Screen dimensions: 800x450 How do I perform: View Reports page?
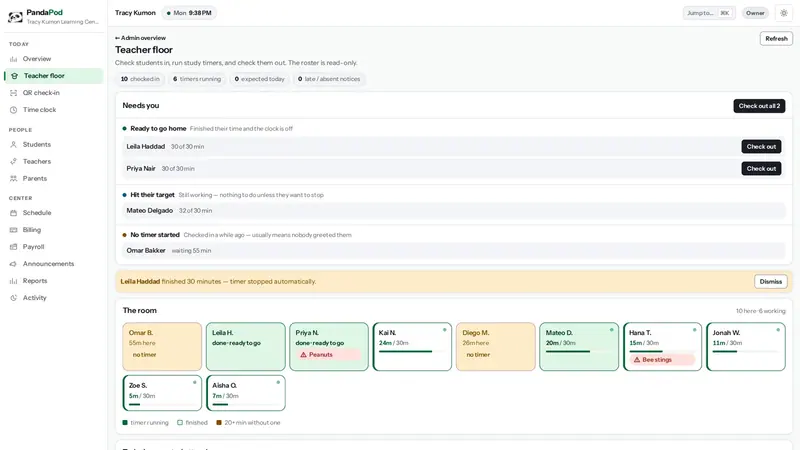[x=54, y=281]
